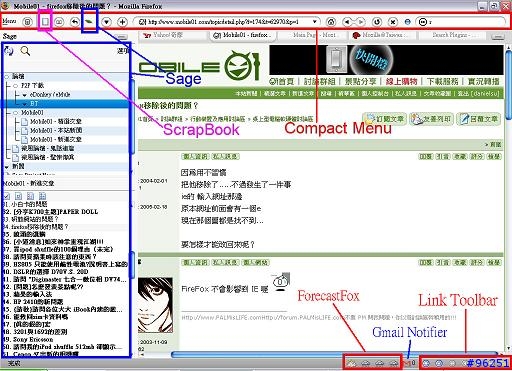This screenshot has width=512, height=371.
Task: Open the URL bar history dropdown arrow
Action: coord(314,22)
